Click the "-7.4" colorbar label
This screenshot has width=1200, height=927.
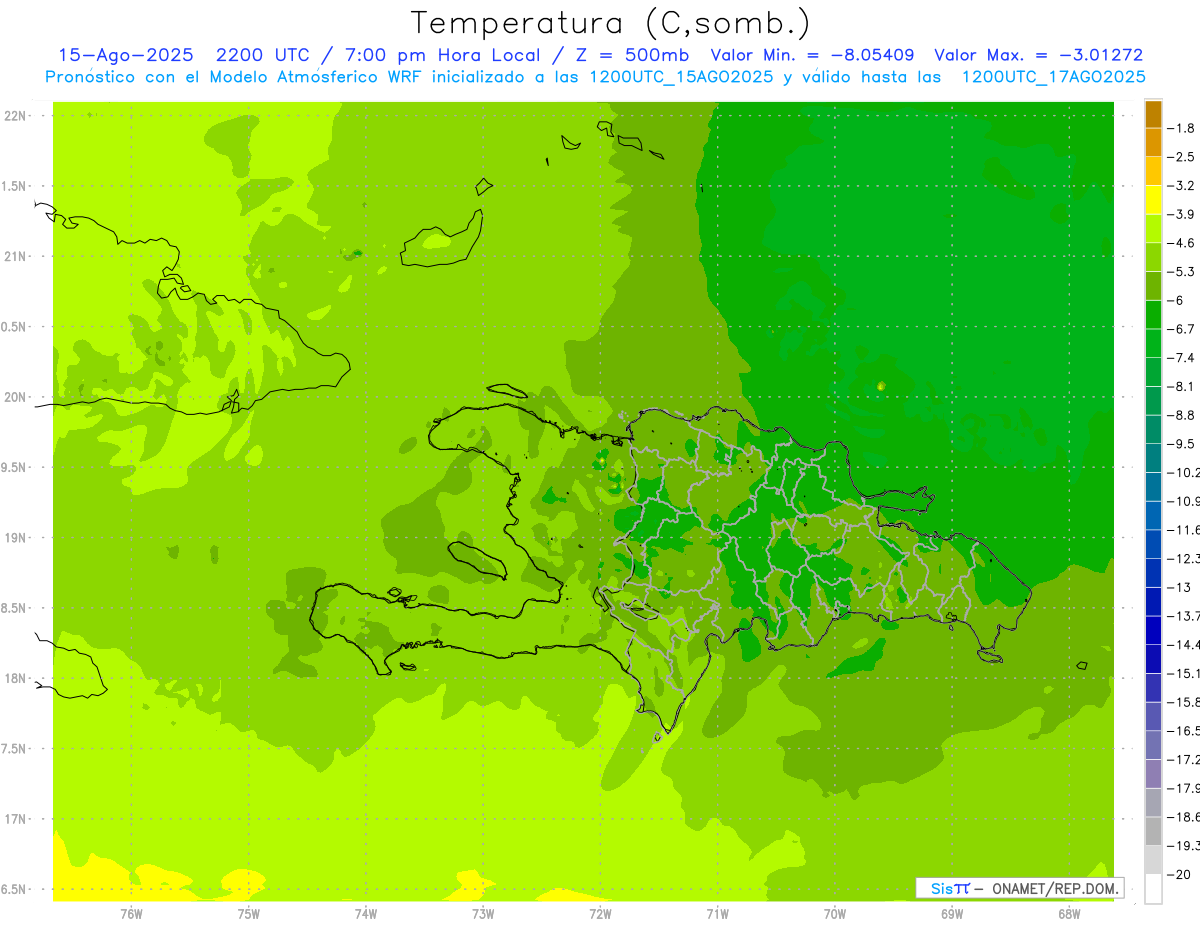[1183, 358]
